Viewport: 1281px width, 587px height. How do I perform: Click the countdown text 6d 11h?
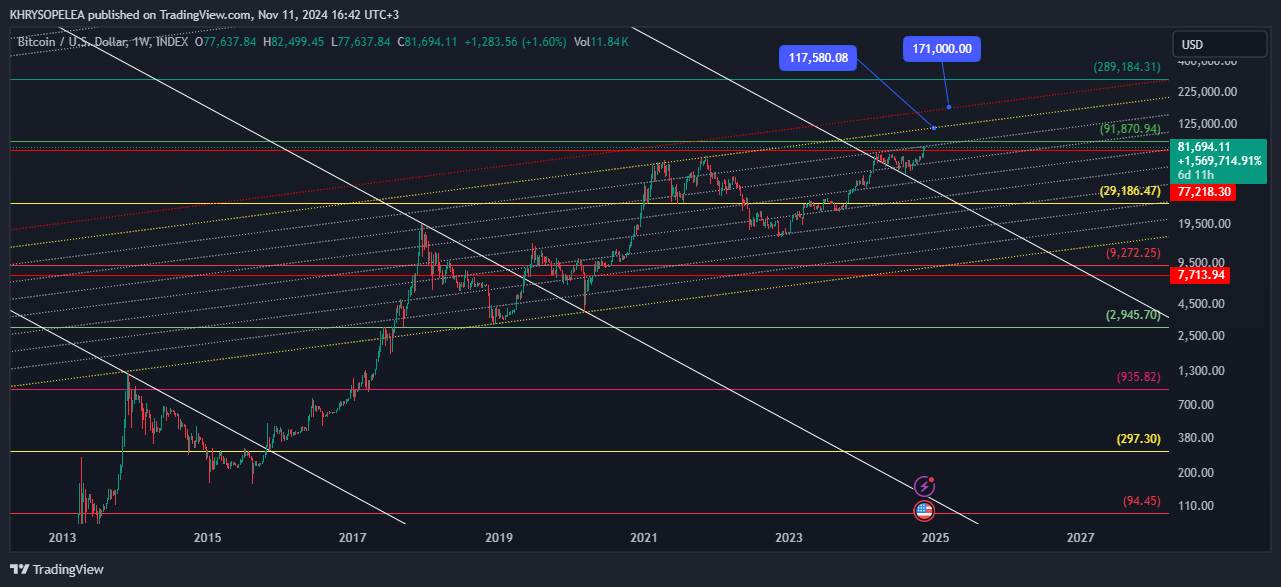tap(1195, 174)
